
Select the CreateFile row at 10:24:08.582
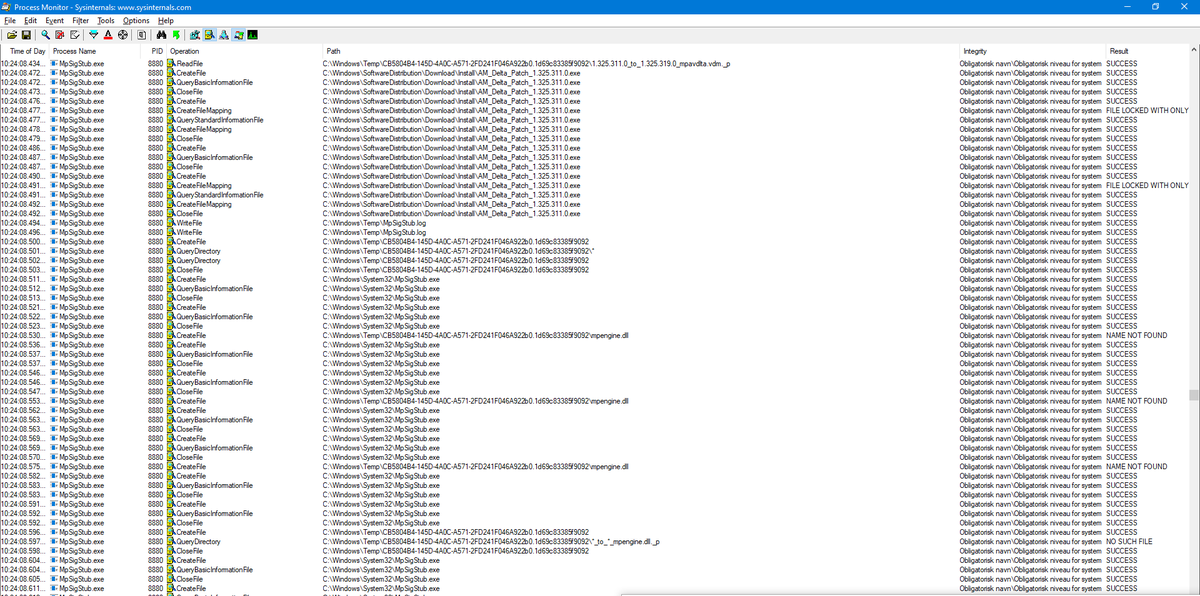595,476
